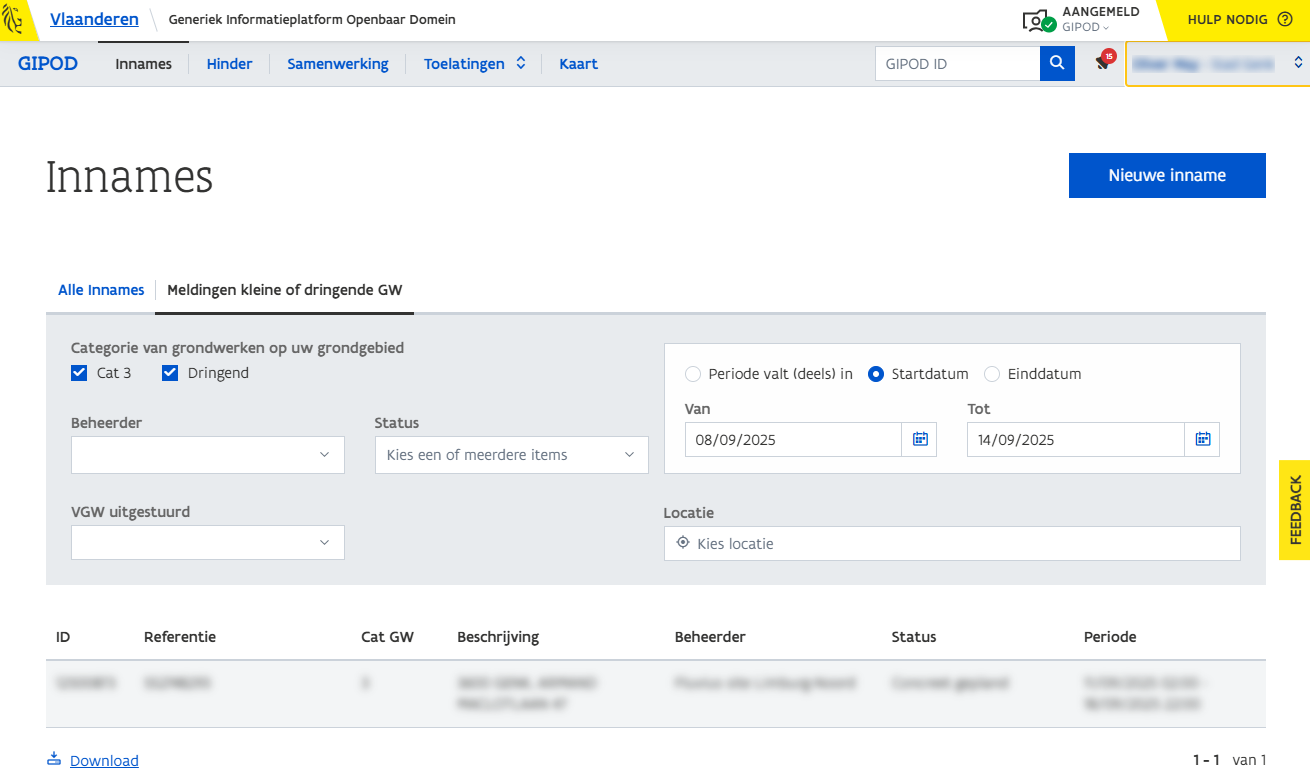Open the Feedback side tab
The width and height of the screenshot is (1310, 780).
click(1295, 510)
